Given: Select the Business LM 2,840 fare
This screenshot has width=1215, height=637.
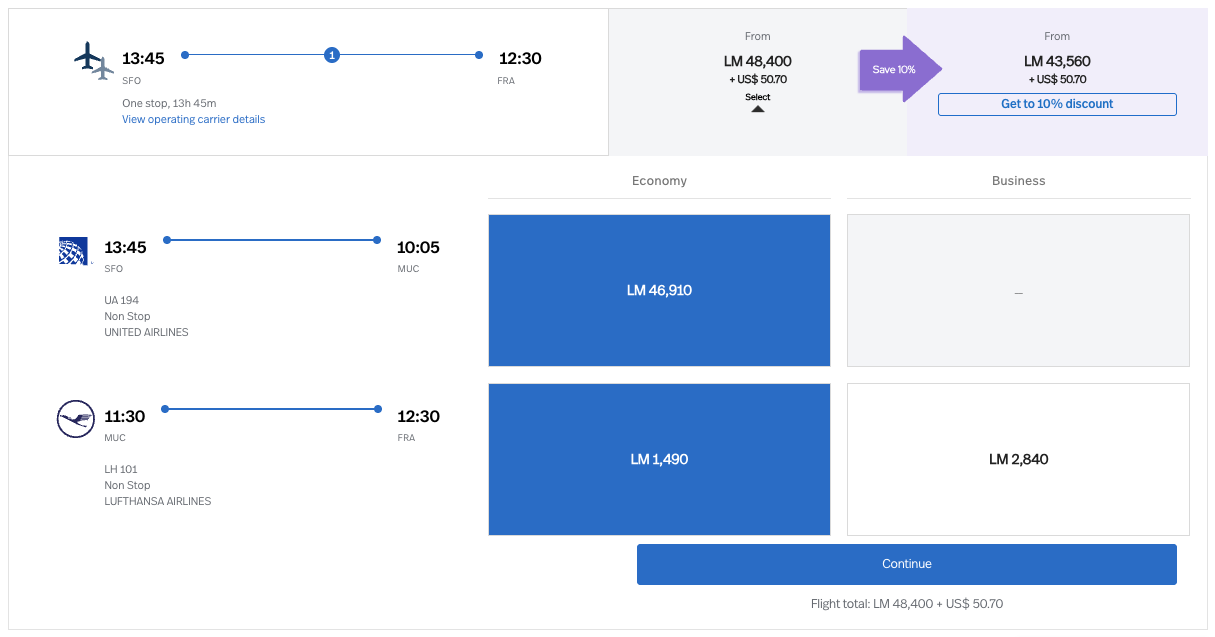Looking at the screenshot, I should point(1018,459).
